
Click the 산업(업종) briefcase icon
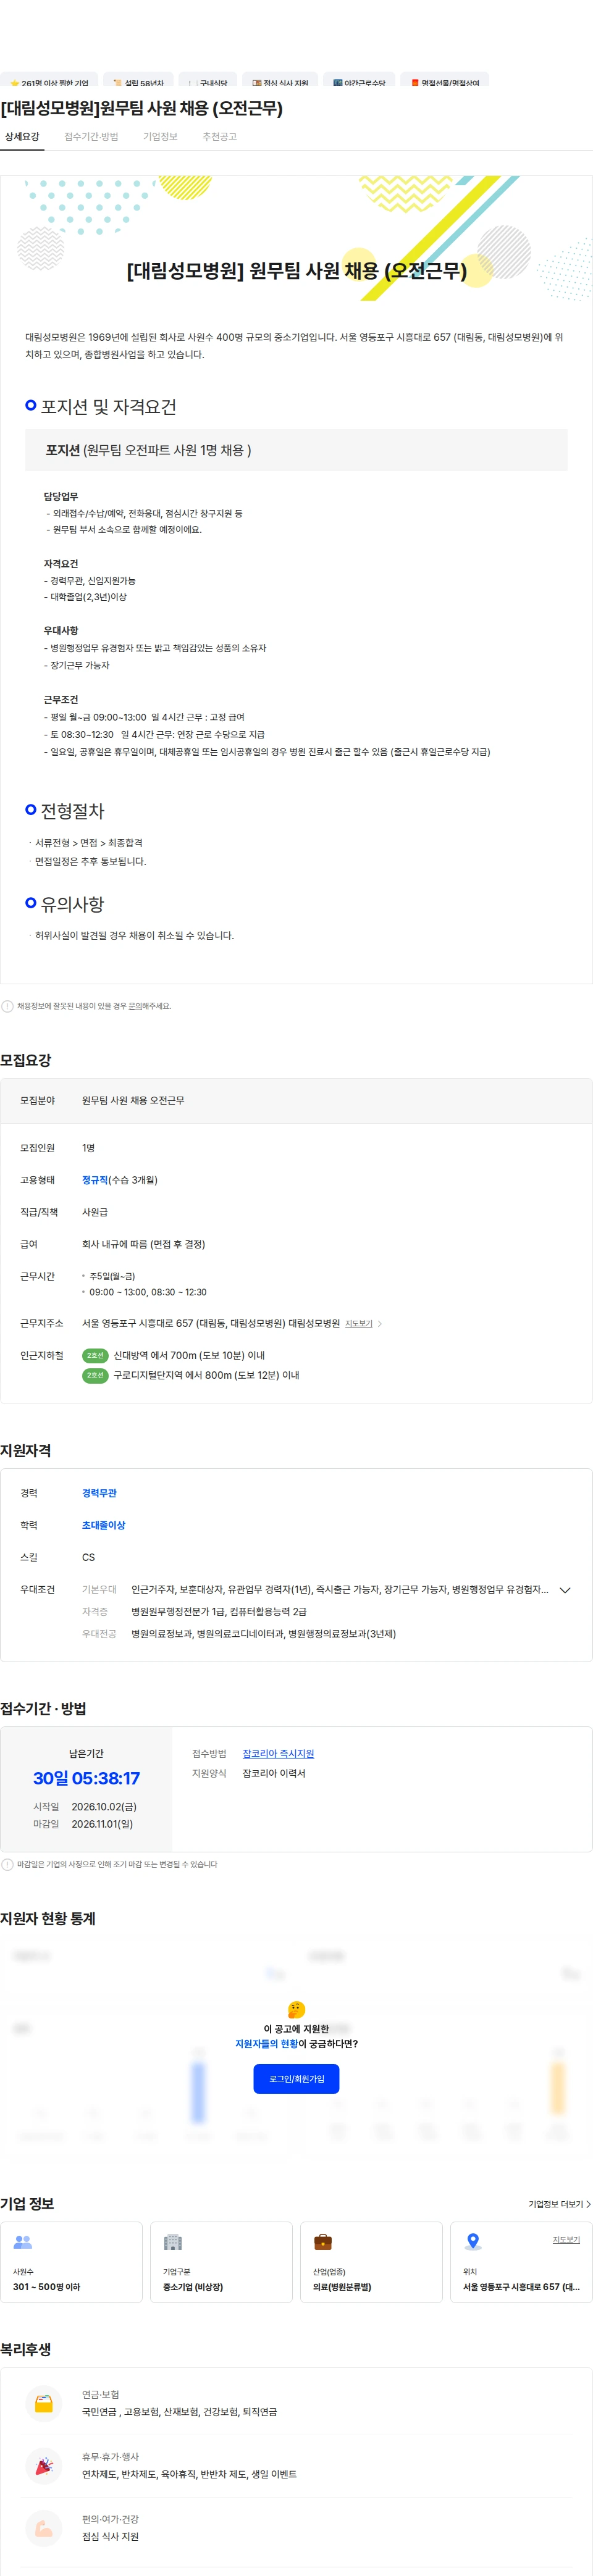point(323,2242)
